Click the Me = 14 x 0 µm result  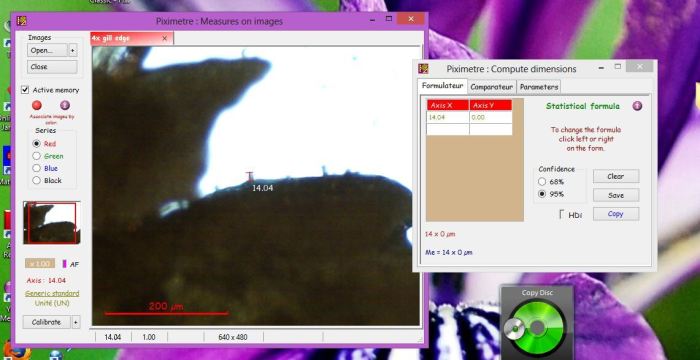click(449, 252)
